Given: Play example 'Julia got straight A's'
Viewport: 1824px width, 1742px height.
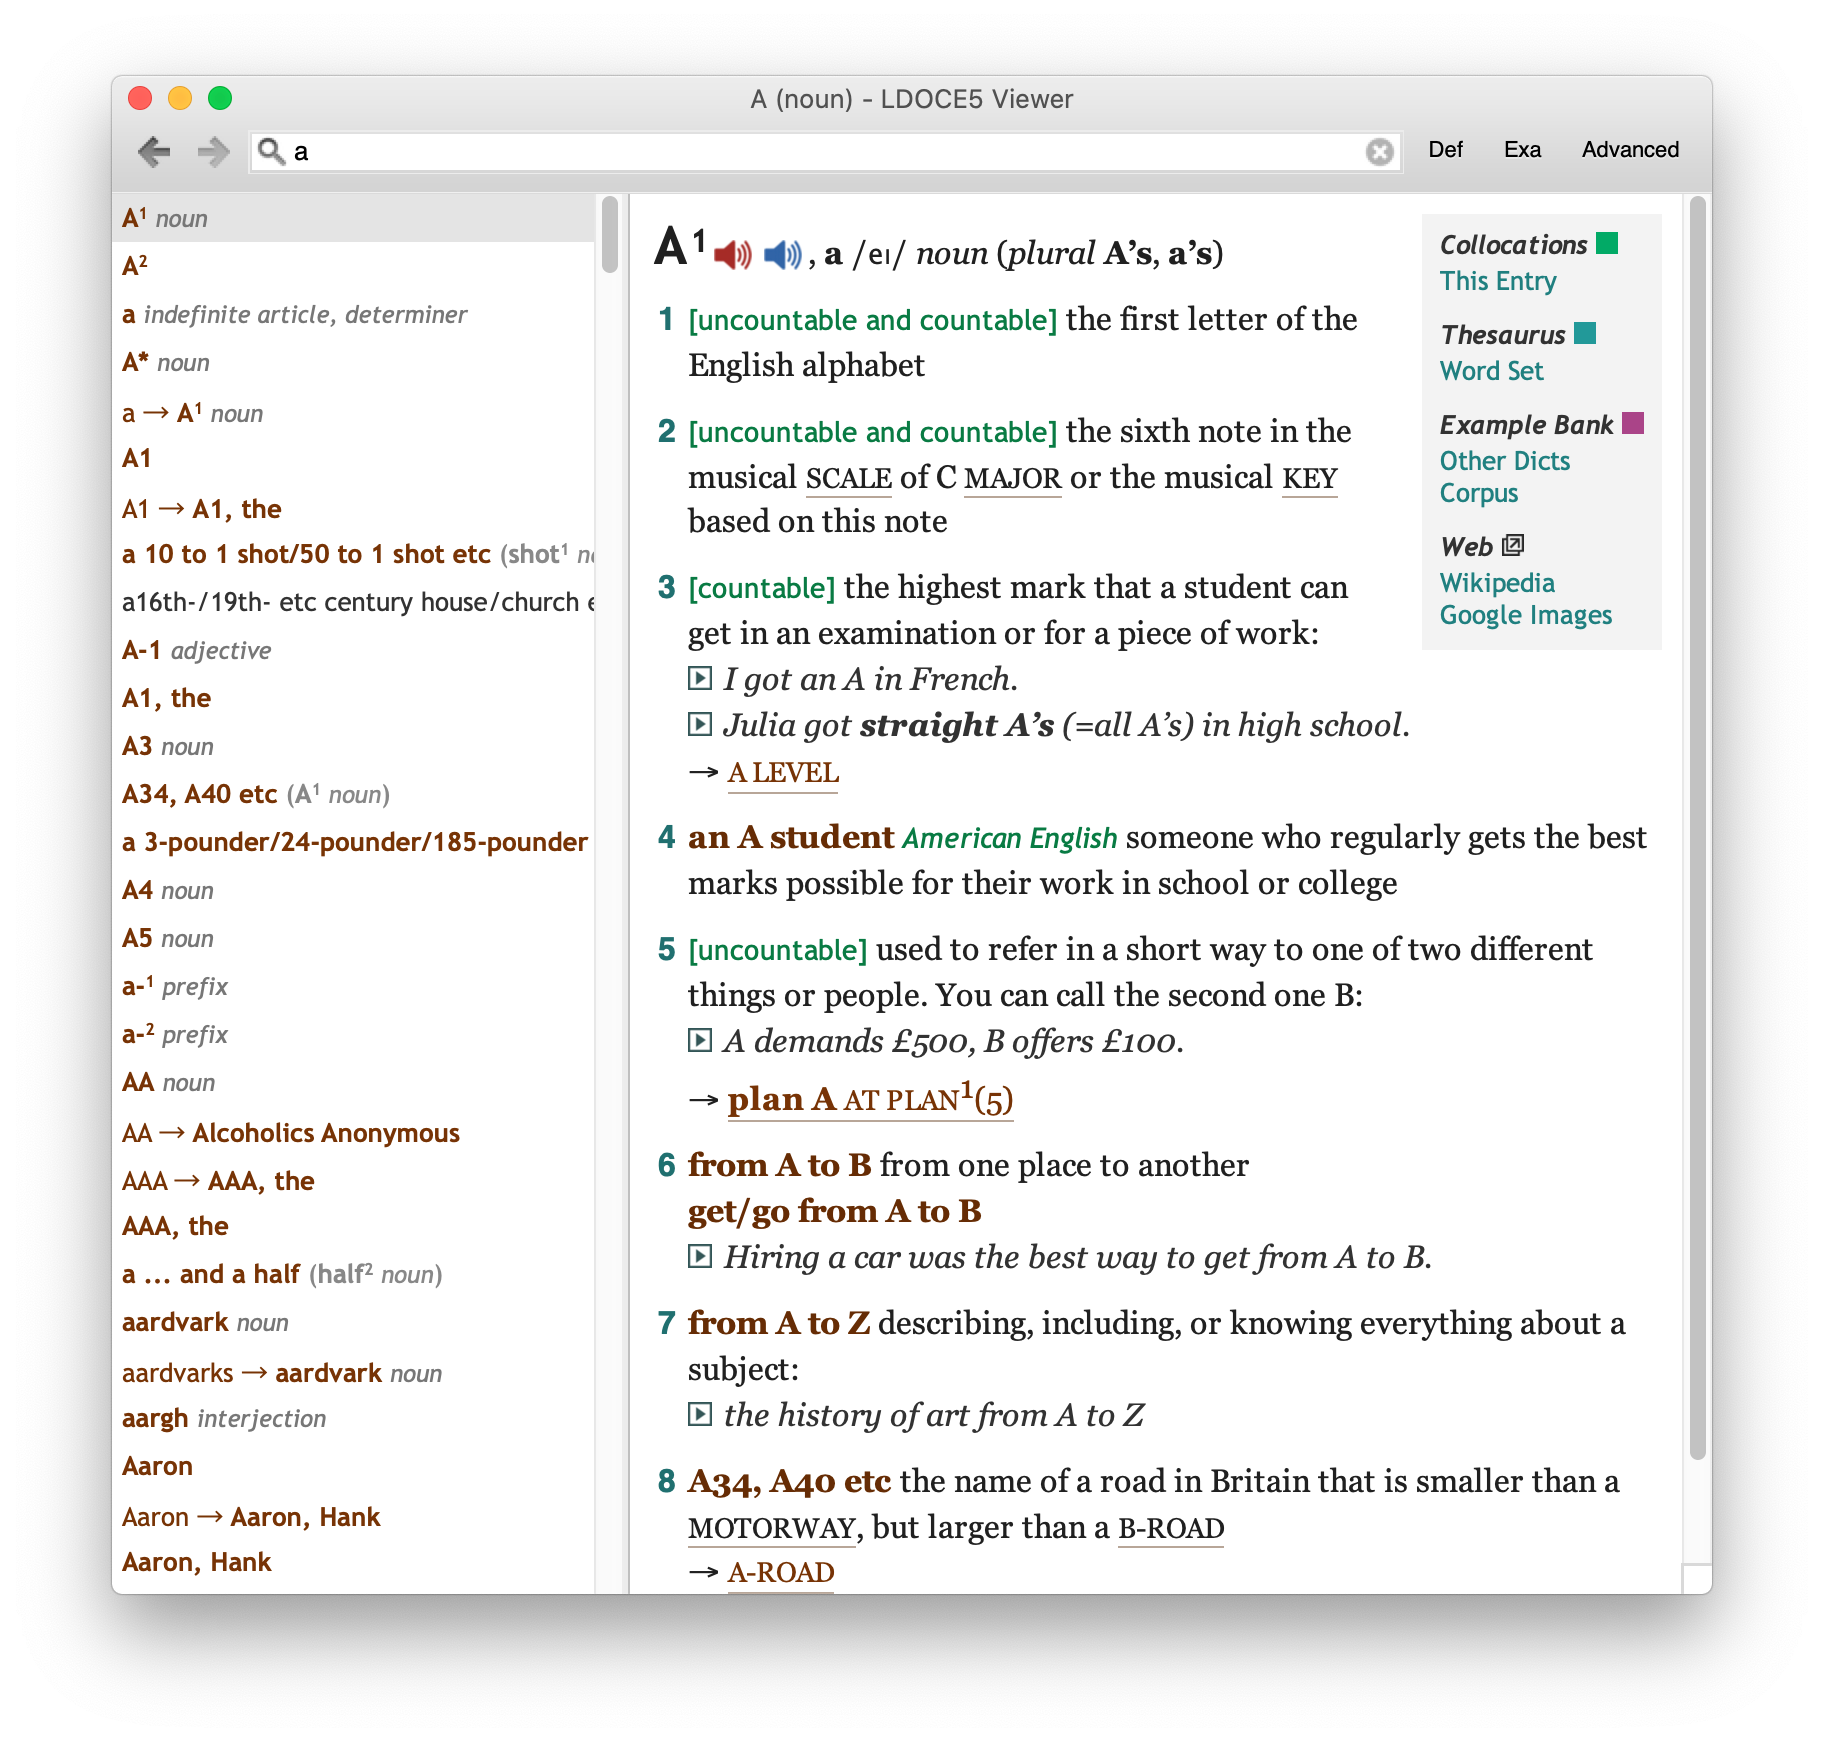Looking at the screenshot, I should (x=700, y=725).
